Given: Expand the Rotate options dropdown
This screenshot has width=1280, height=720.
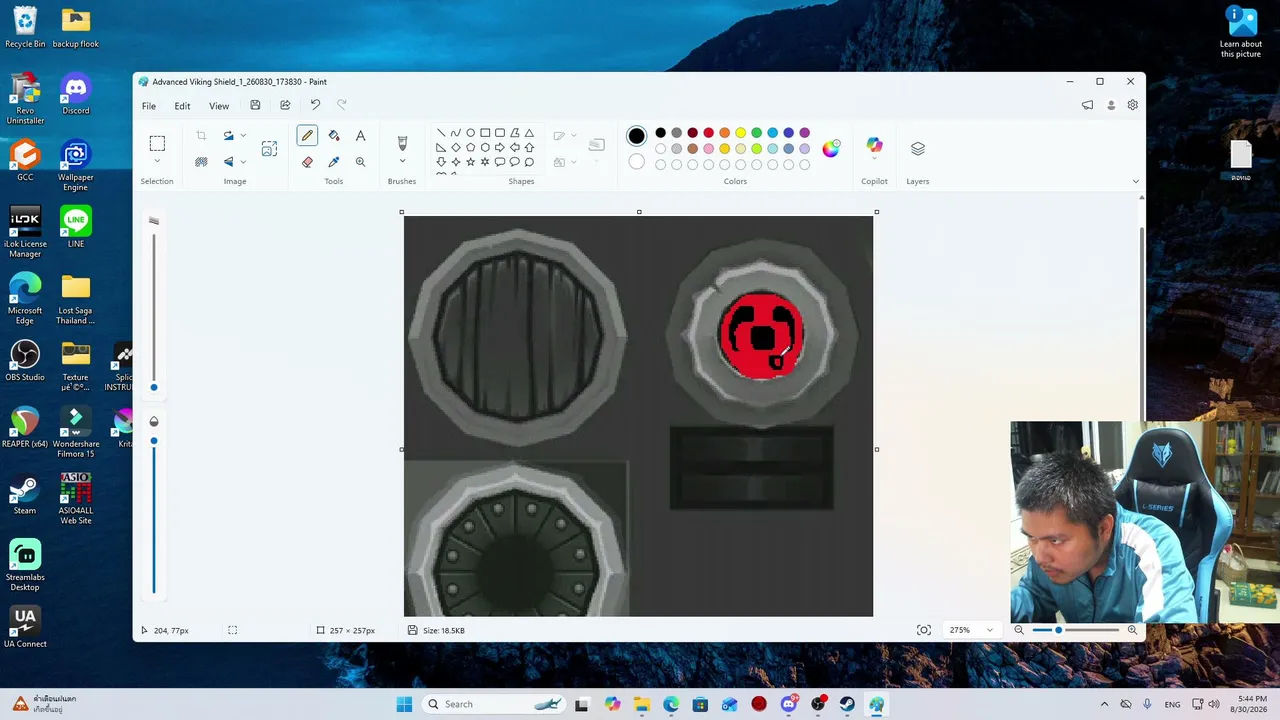Looking at the screenshot, I should pyautogui.click(x=243, y=136).
